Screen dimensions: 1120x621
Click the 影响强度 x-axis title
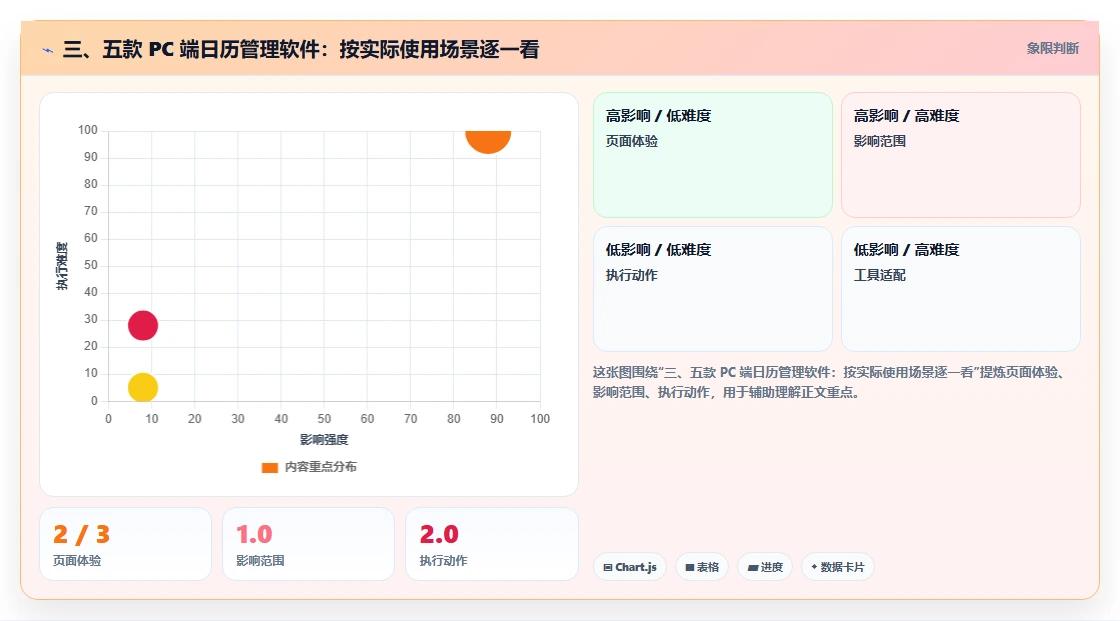[324, 439]
